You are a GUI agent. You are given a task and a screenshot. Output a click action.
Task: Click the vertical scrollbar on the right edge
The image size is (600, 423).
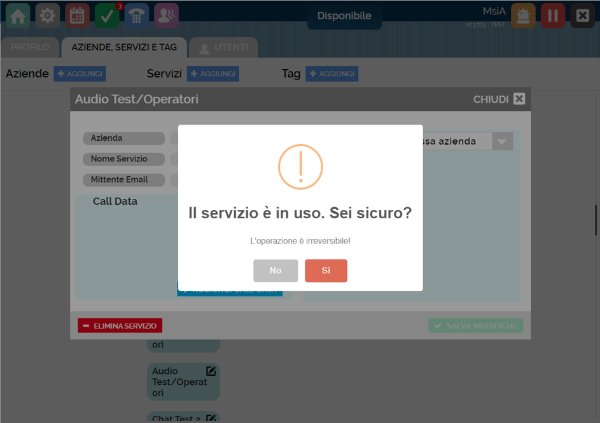[x=596, y=220]
